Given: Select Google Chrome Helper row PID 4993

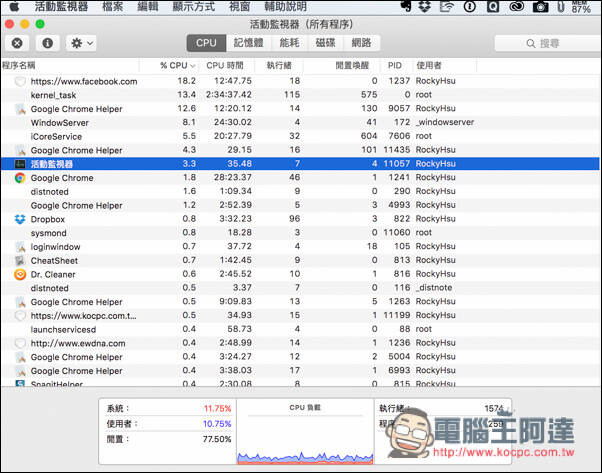Looking at the screenshot, I should pos(300,205).
